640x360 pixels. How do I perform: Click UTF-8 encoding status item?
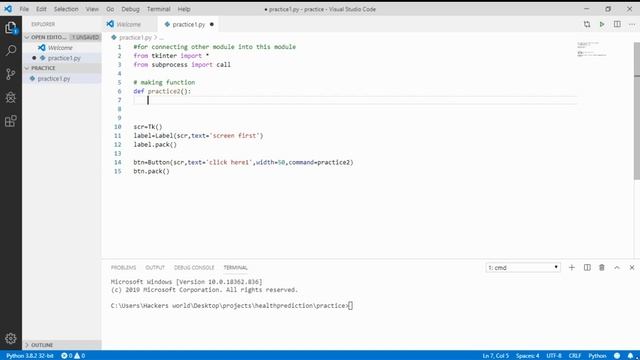tap(554, 356)
